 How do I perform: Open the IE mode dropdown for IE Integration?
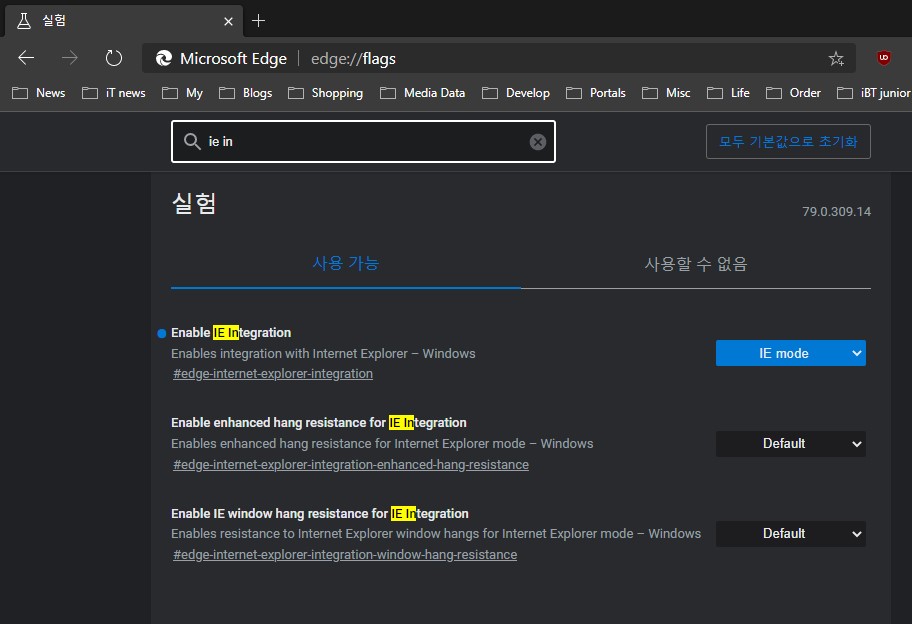790,353
